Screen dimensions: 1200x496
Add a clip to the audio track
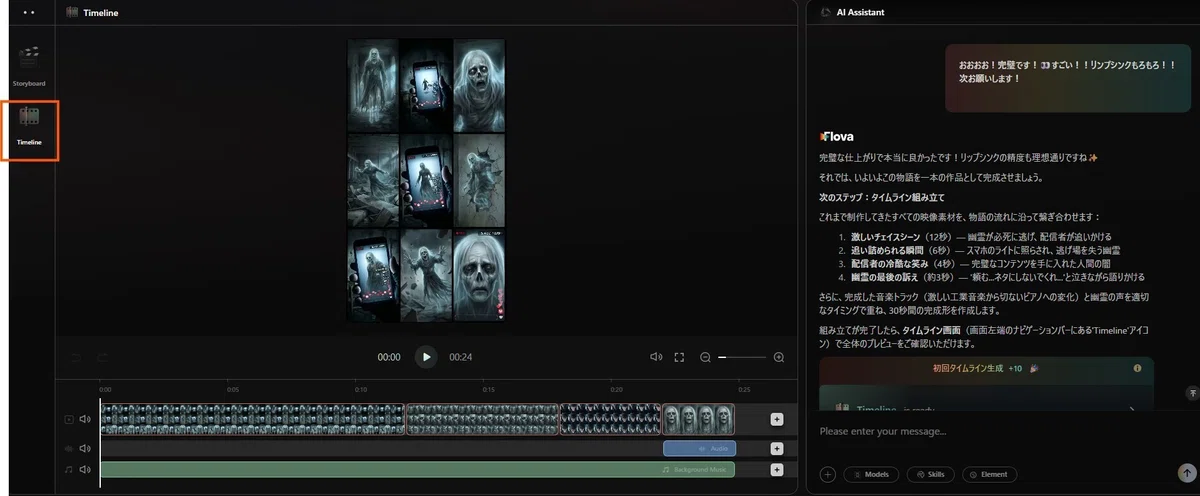click(777, 449)
